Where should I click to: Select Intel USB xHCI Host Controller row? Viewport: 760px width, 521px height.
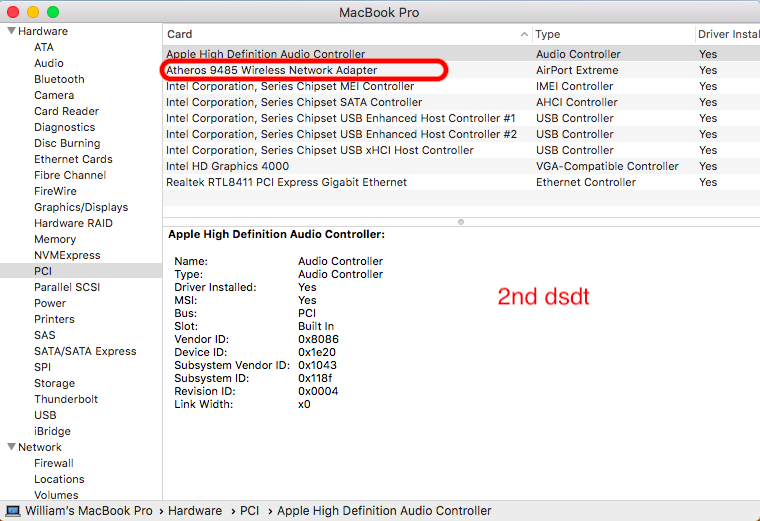click(x=319, y=150)
